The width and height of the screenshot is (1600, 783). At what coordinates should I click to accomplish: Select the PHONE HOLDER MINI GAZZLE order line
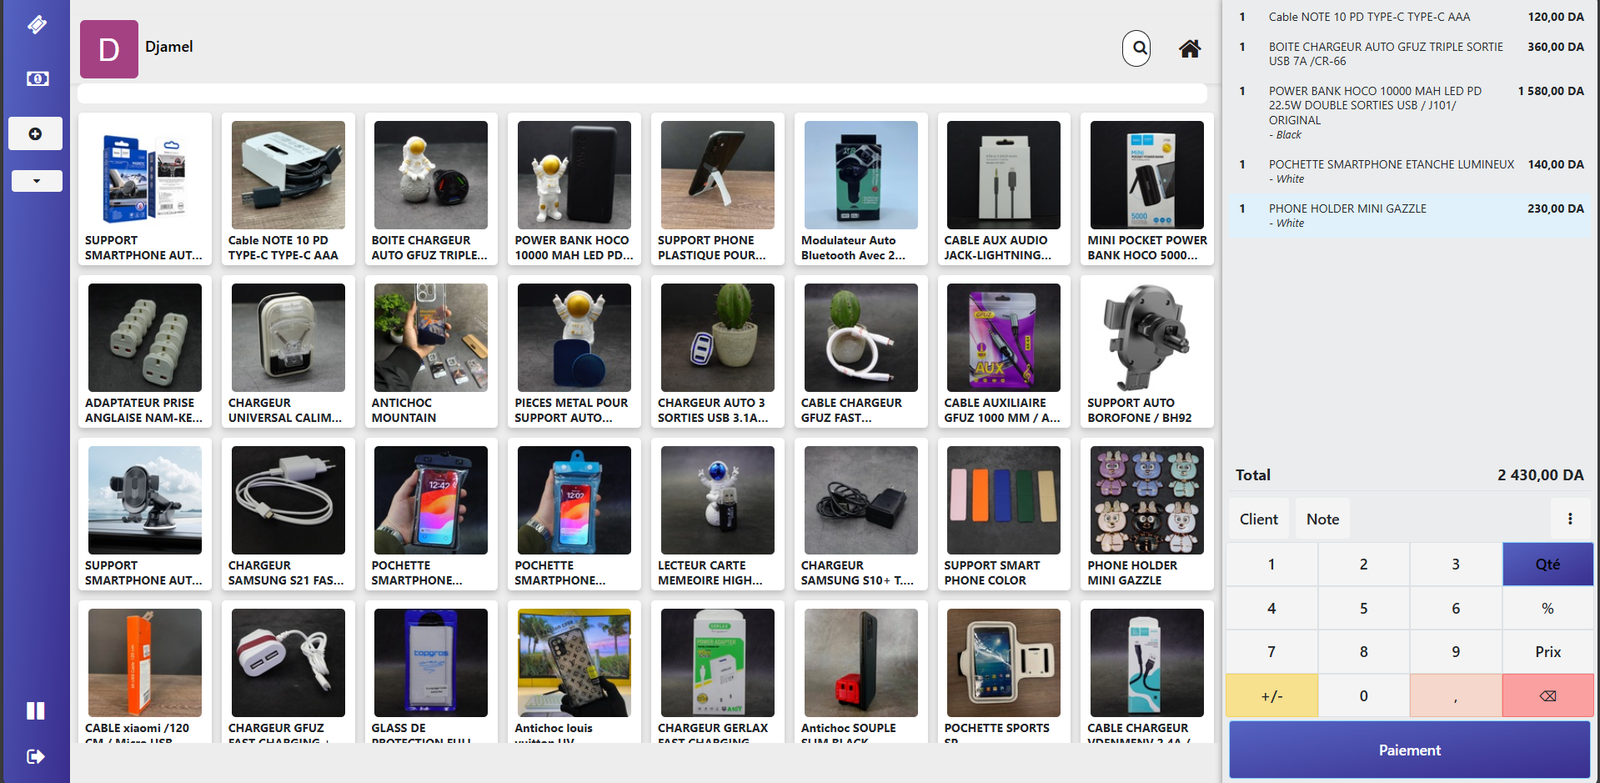[1410, 215]
